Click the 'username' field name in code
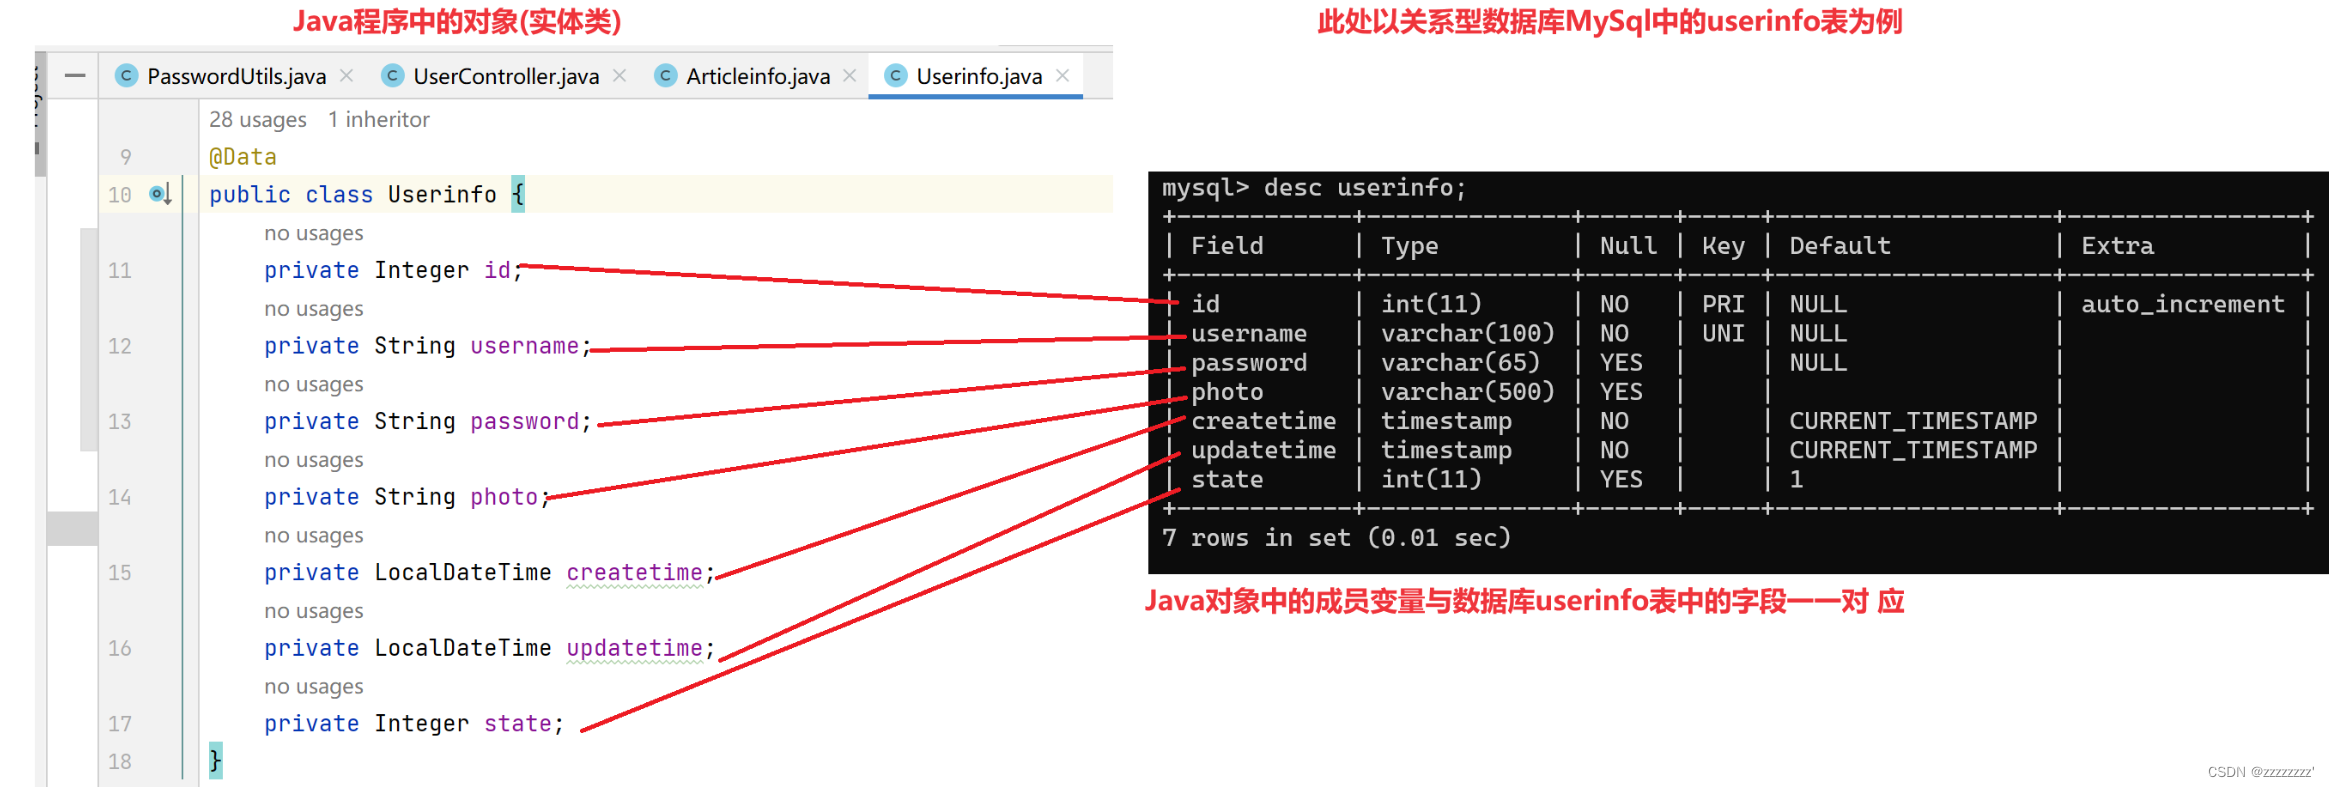Image resolution: width=2329 pixels, height=787 pixels. [x=525, y=346]
